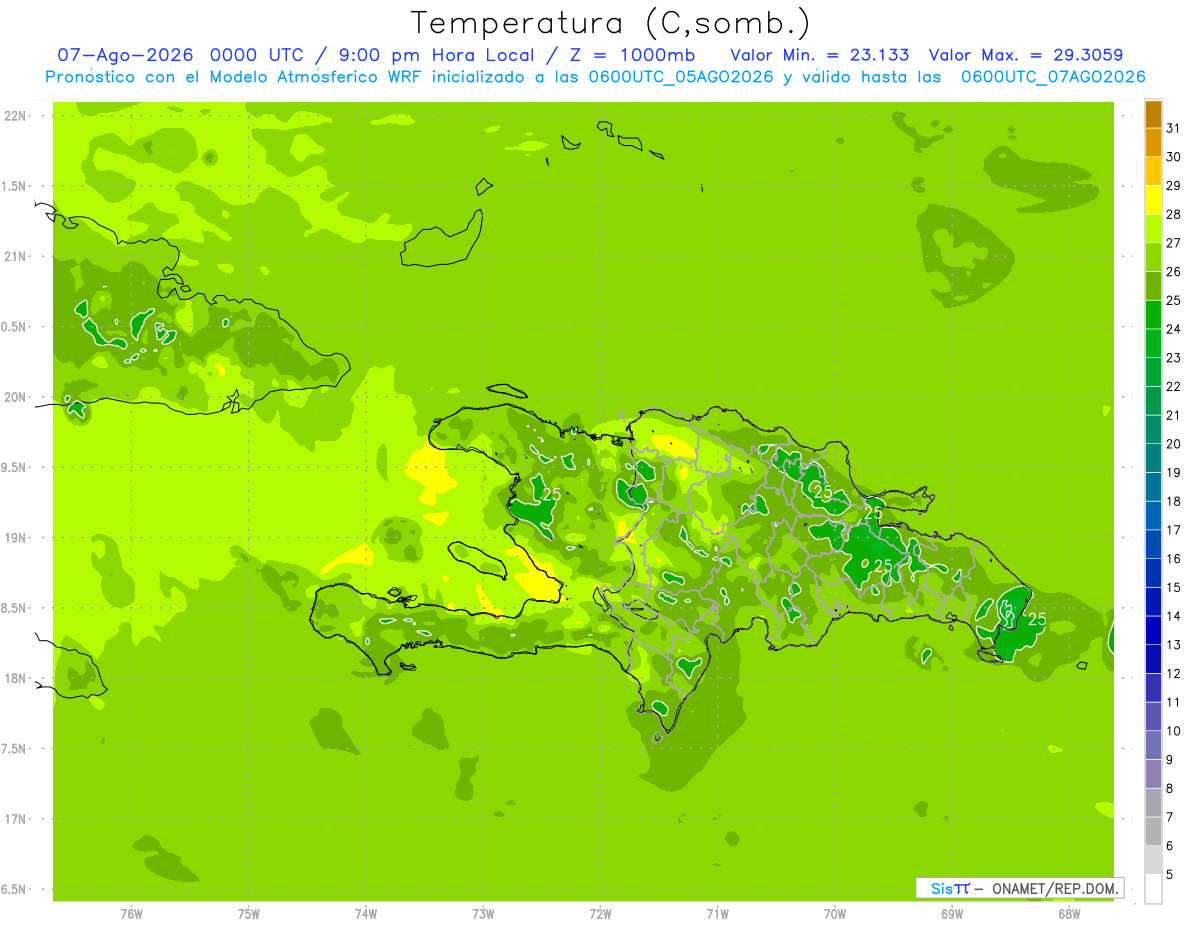Click the 0.5N latitude label

15,327
